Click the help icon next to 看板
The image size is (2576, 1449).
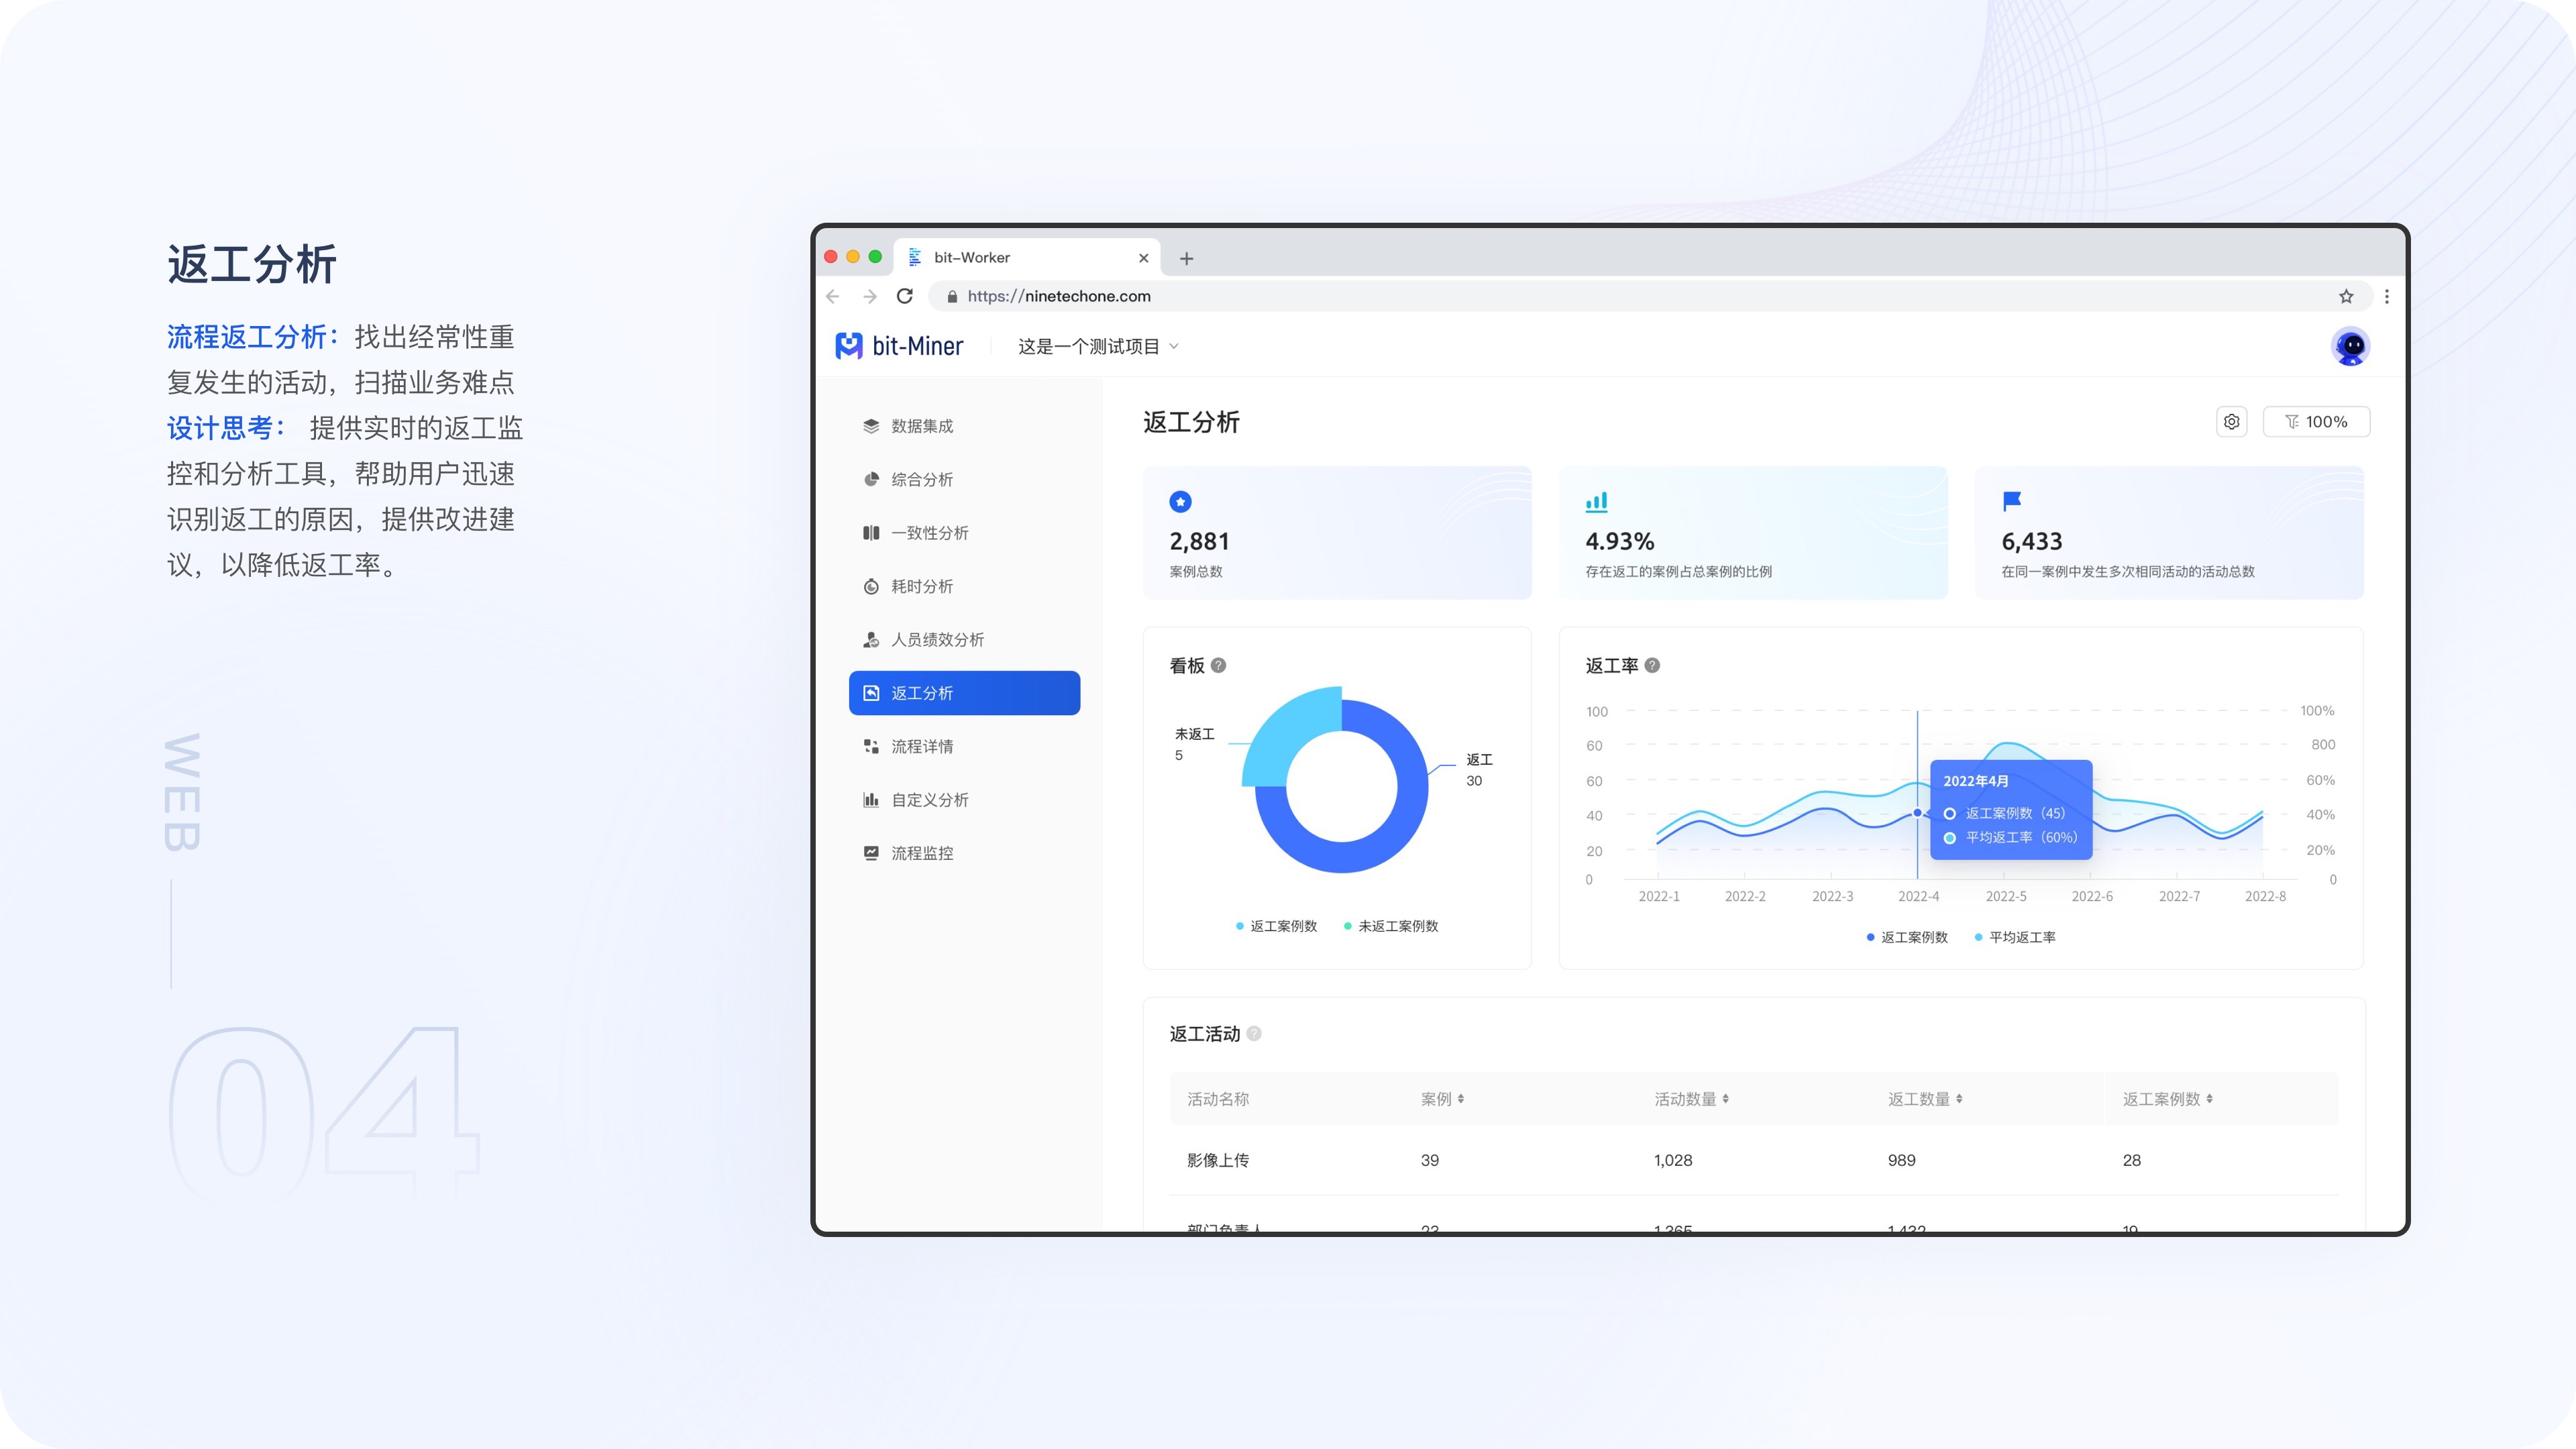(x=1218, y=665)
